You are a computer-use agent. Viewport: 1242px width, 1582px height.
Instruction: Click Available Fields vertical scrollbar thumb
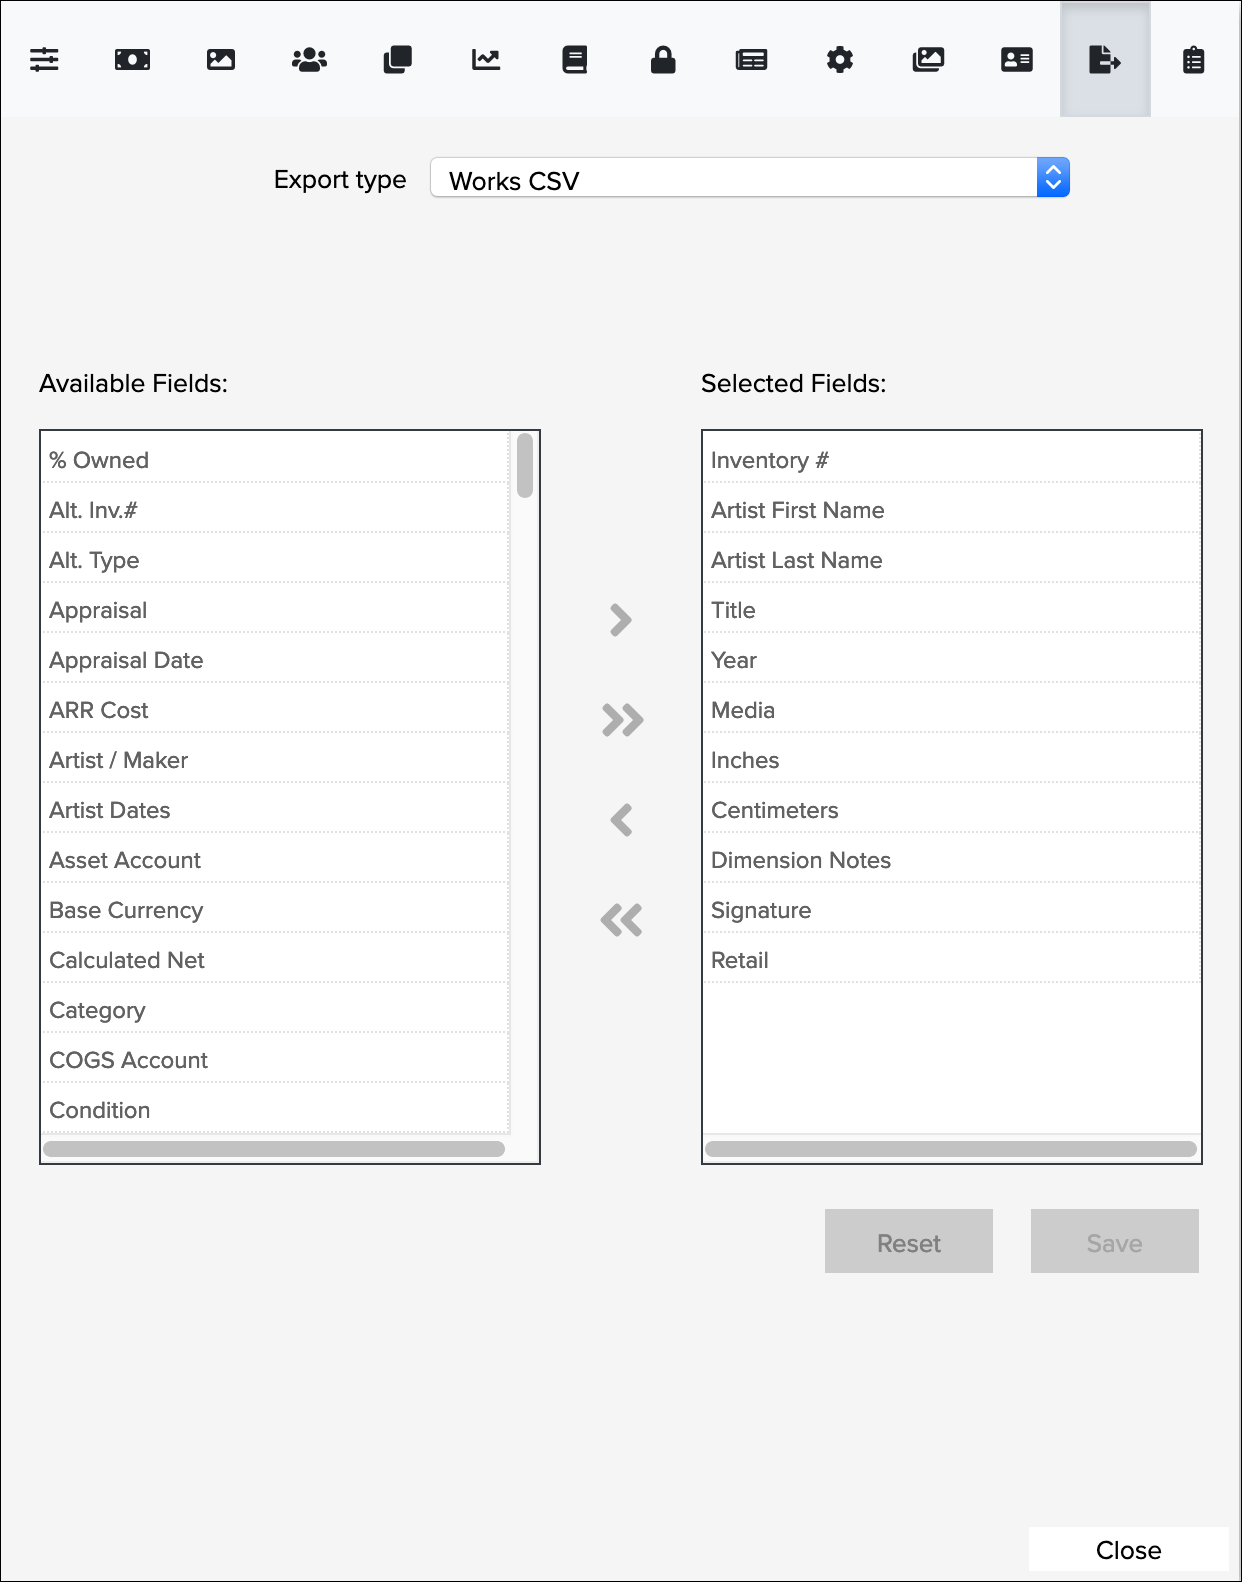pos(525,465)
